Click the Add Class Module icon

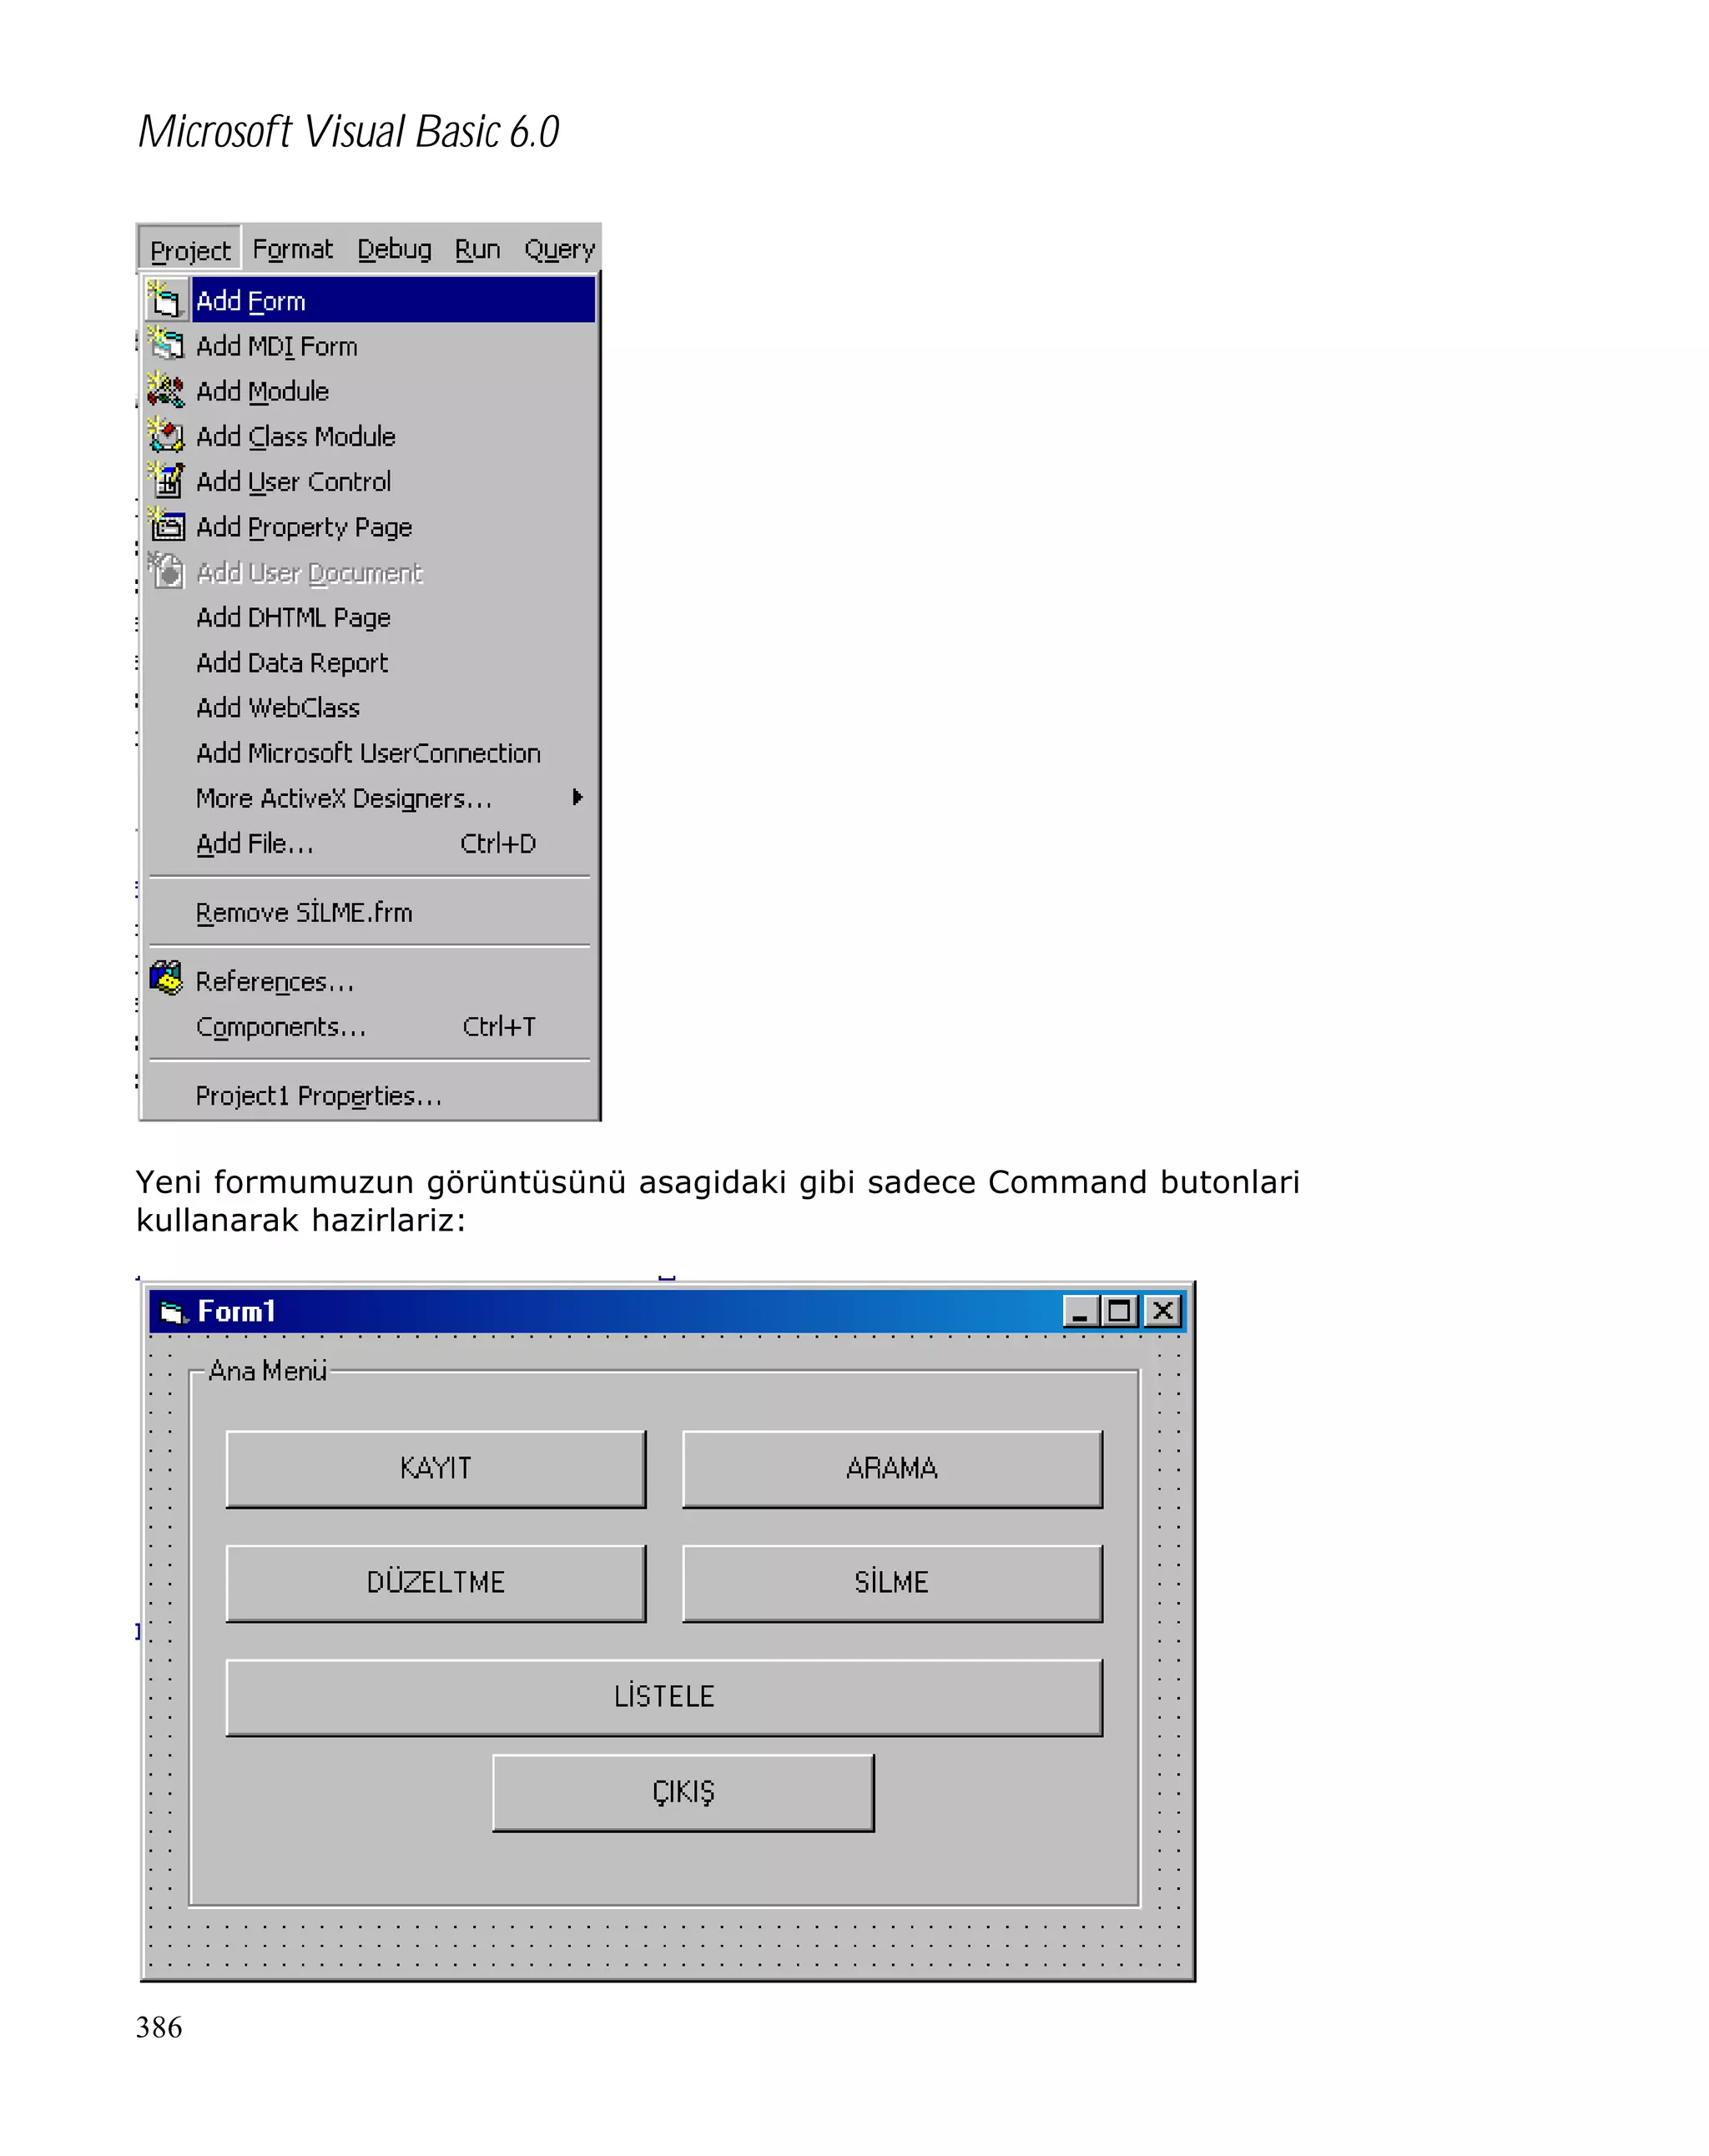[165, 435]
